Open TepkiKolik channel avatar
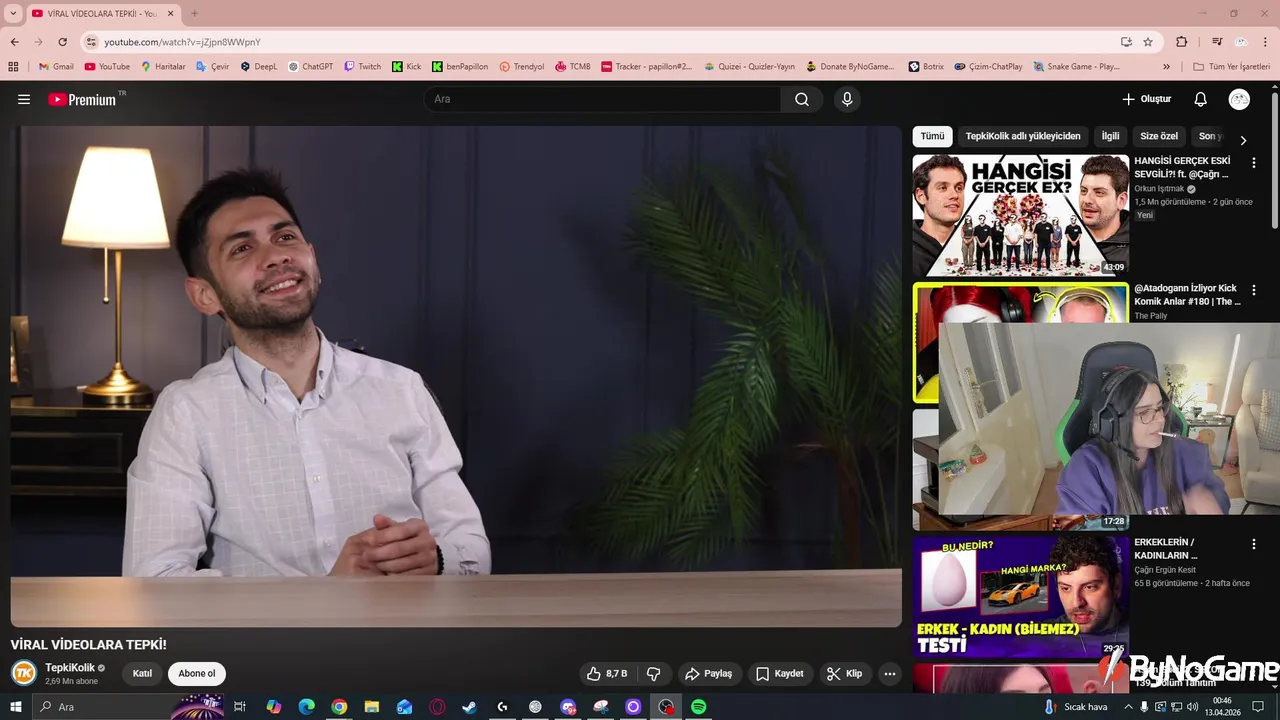The width and height of the screenshot is (1280, 720). pyautogui.click(x=24, y=673)
